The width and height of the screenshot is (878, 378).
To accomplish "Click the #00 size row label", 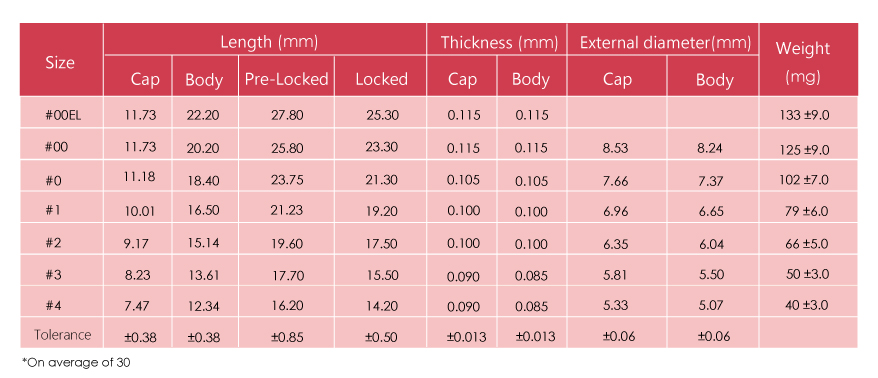I will tap(60, 145).
